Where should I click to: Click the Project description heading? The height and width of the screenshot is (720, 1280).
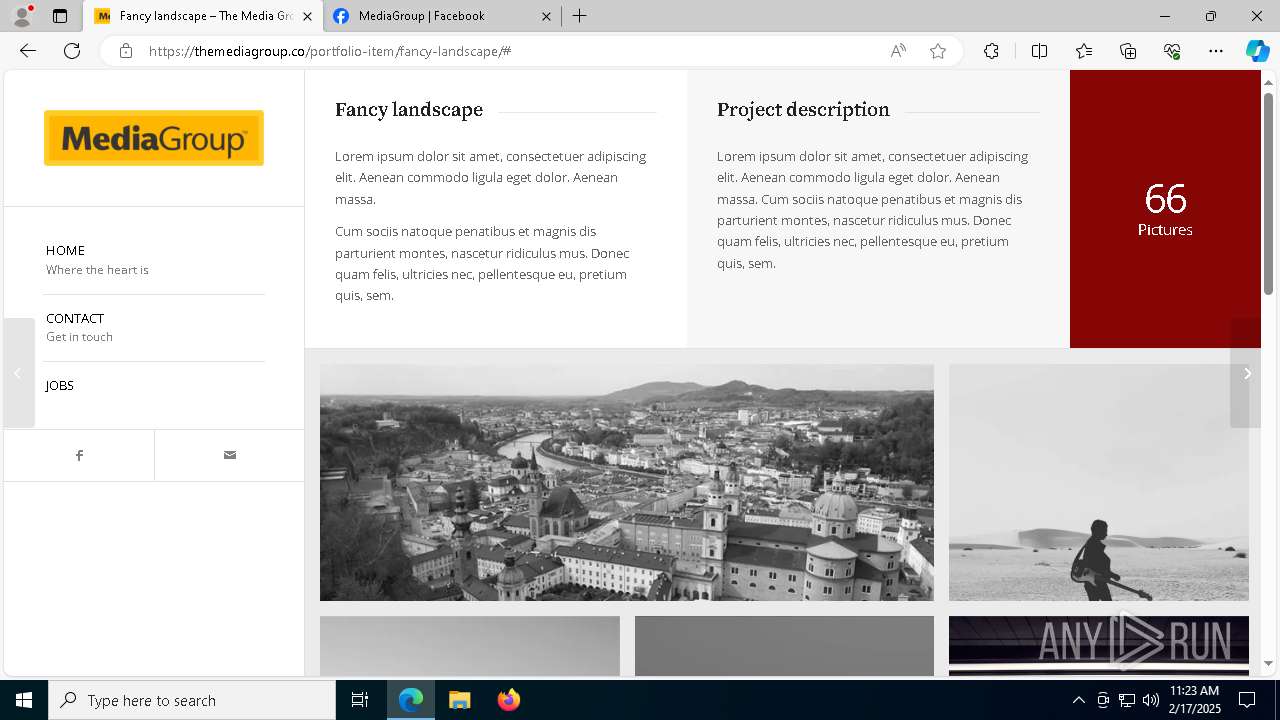[x=803, y=110]
